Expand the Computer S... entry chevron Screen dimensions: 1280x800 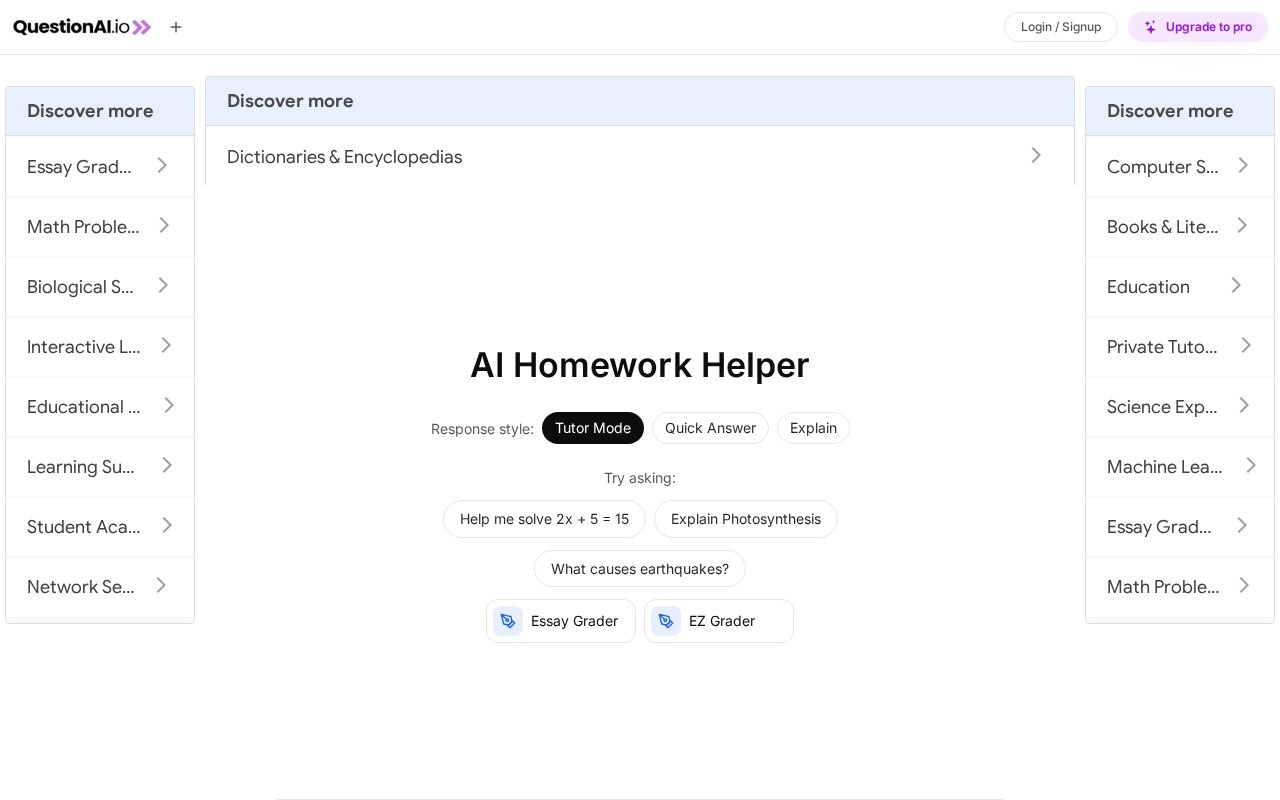click(x=1243, y=166)
